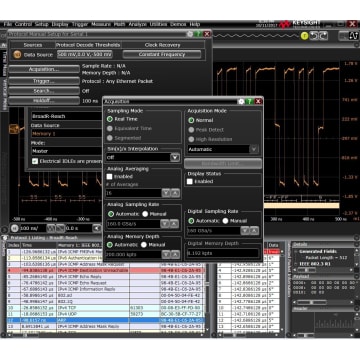Viewport: 360px width, 360px height.
Task: Open BroadR-Reach protocol dropdown
Action: pyautogui.click(x=67, y=116)
